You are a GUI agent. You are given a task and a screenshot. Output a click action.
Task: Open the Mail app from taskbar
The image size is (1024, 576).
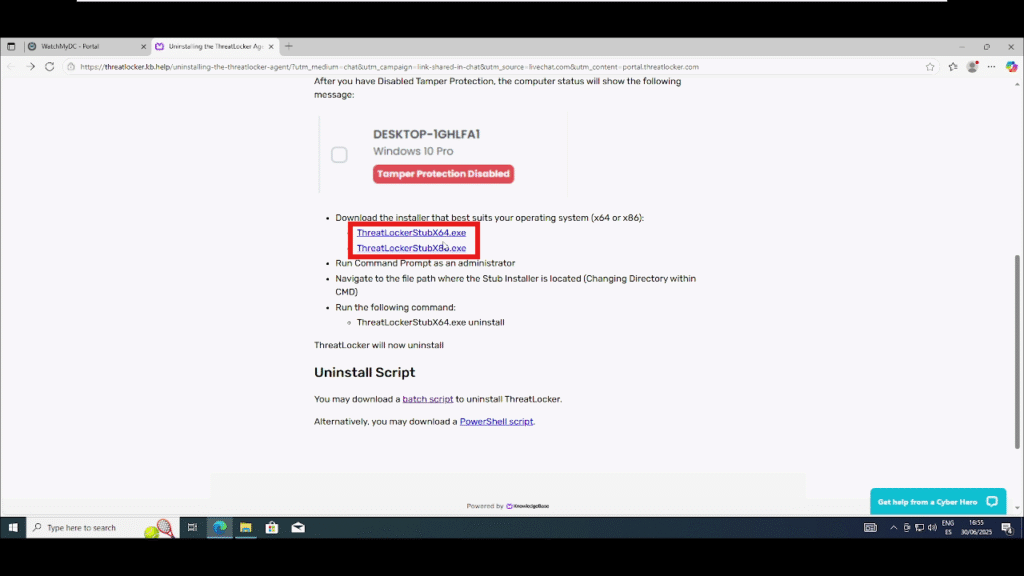tap(298, 528)
